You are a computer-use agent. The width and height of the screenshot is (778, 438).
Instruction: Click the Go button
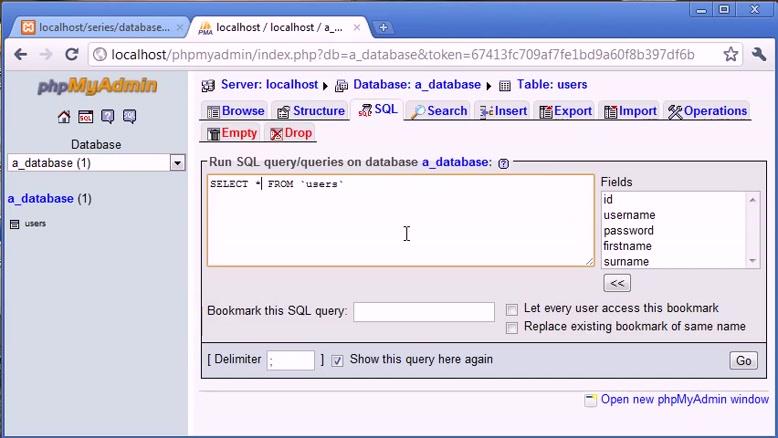(743, 361)
